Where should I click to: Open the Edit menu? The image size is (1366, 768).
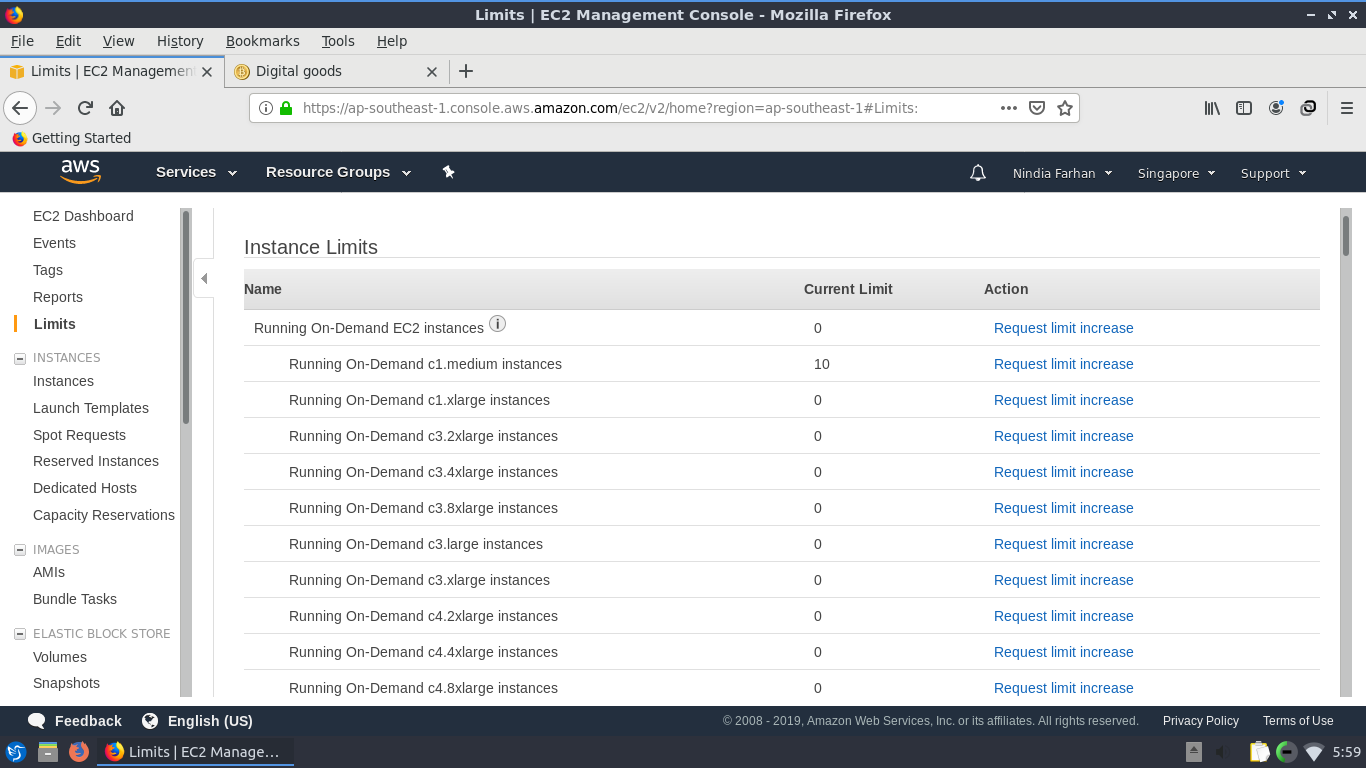pos(68,41)
